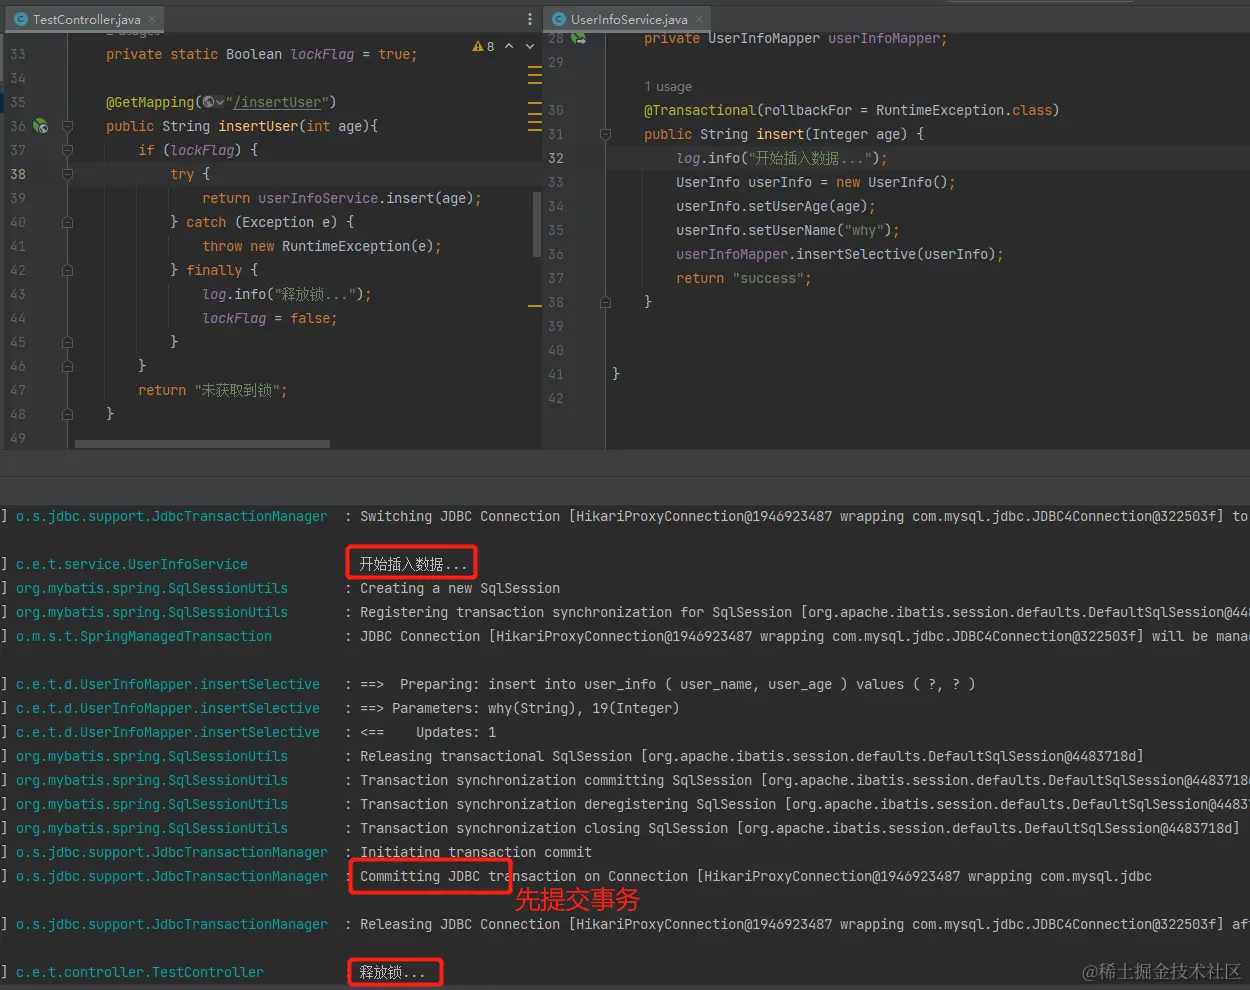Viewport: 1250px width, 990px height.
Task: Click the globe URL icon in @GetMapping
Action: (x=208, y=102)
